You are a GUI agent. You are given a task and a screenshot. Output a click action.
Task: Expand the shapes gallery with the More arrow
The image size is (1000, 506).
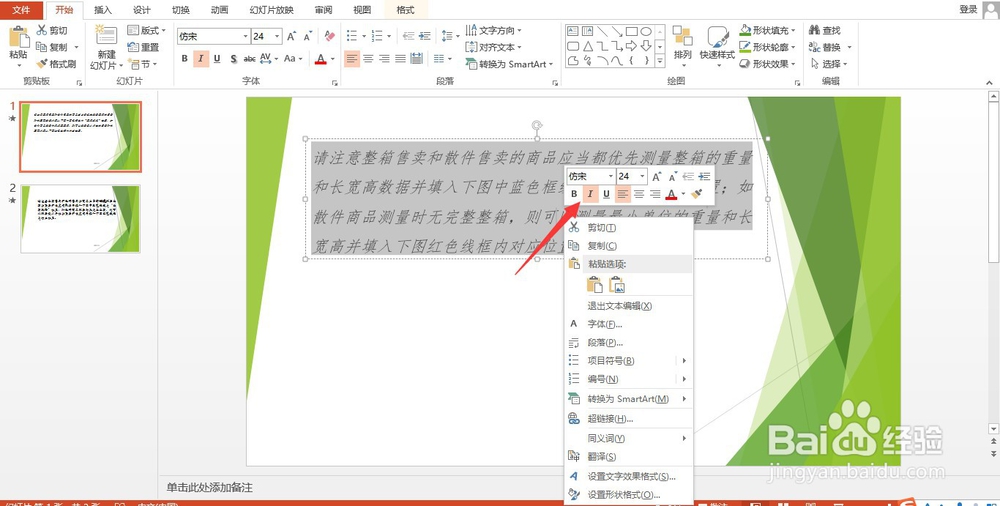[x=659, y=61]
